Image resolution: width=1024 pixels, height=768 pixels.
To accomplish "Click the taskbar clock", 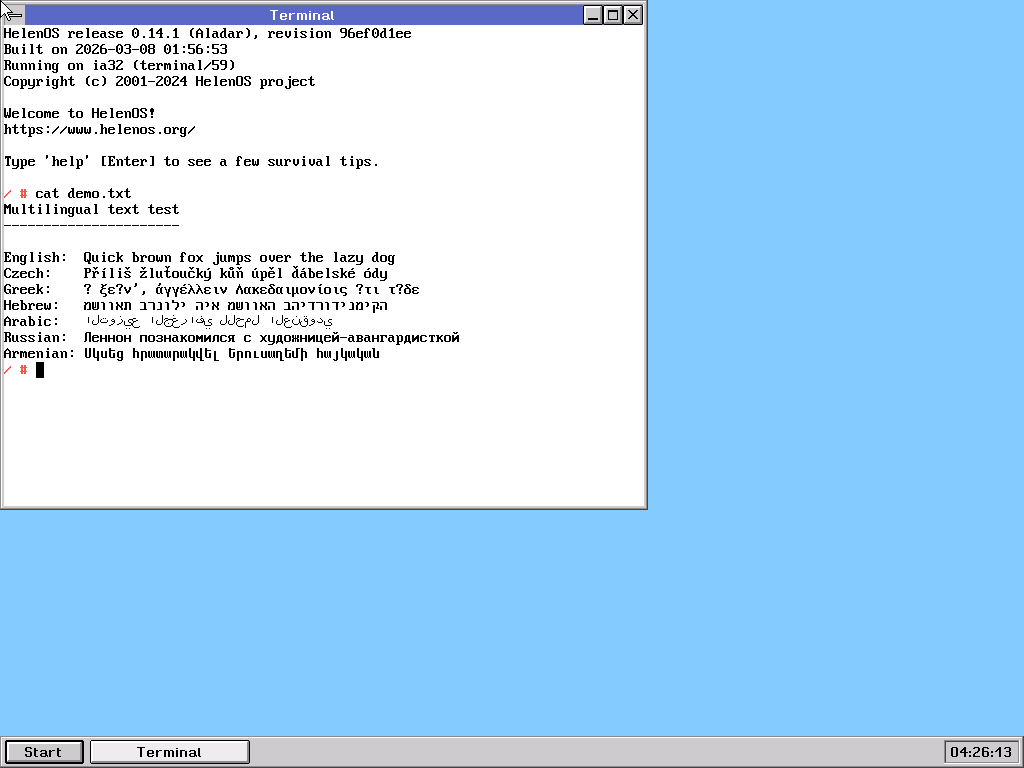I will click(x=980, y=752).
